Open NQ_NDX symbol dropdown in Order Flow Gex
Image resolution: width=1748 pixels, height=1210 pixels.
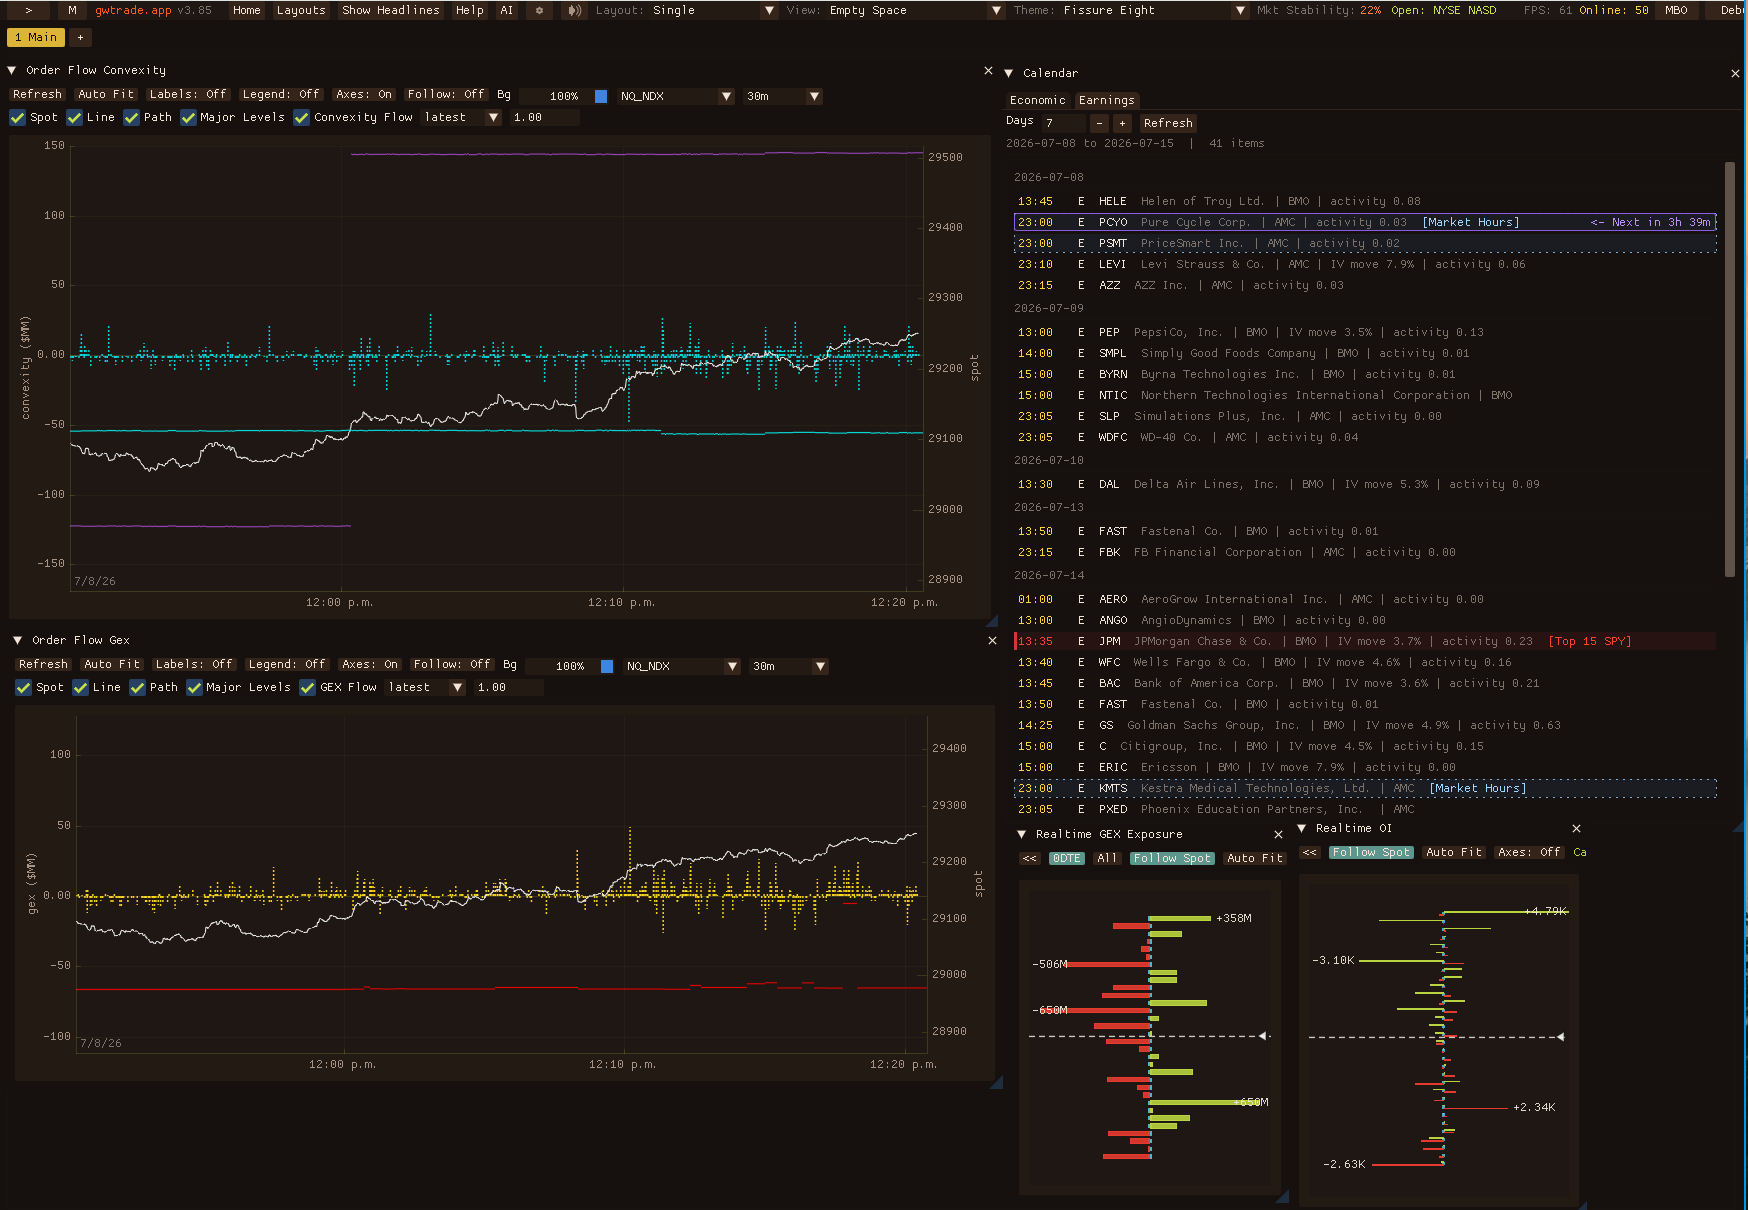click(683, 666)
